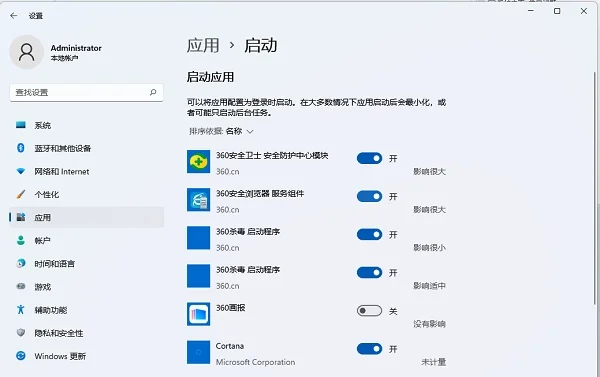
Task: Expand the 排序依据 名称 sort dropdown
Action: 221,131
